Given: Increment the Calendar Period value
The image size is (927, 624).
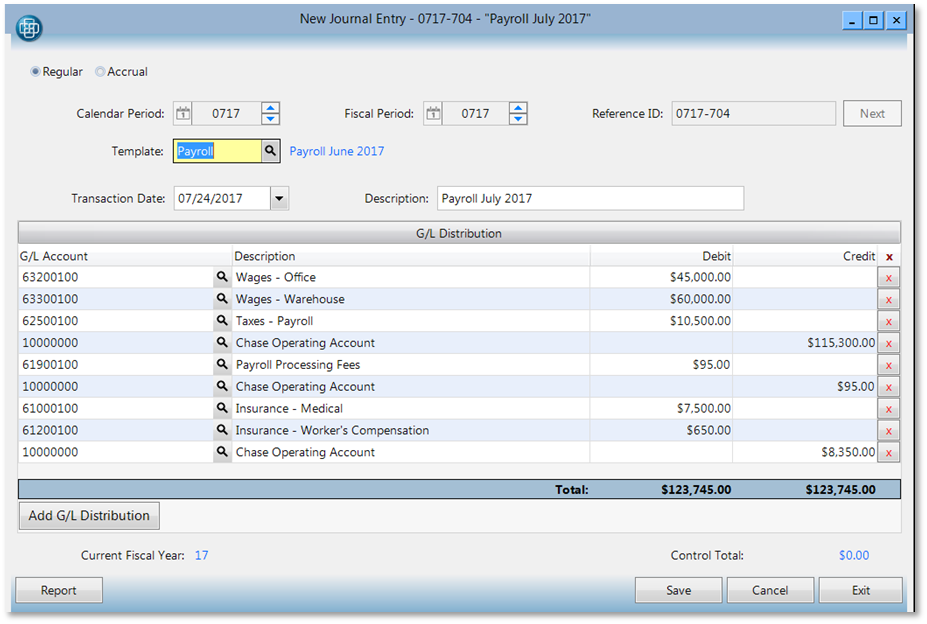Looking at the screenshot, I should point(270,107).
